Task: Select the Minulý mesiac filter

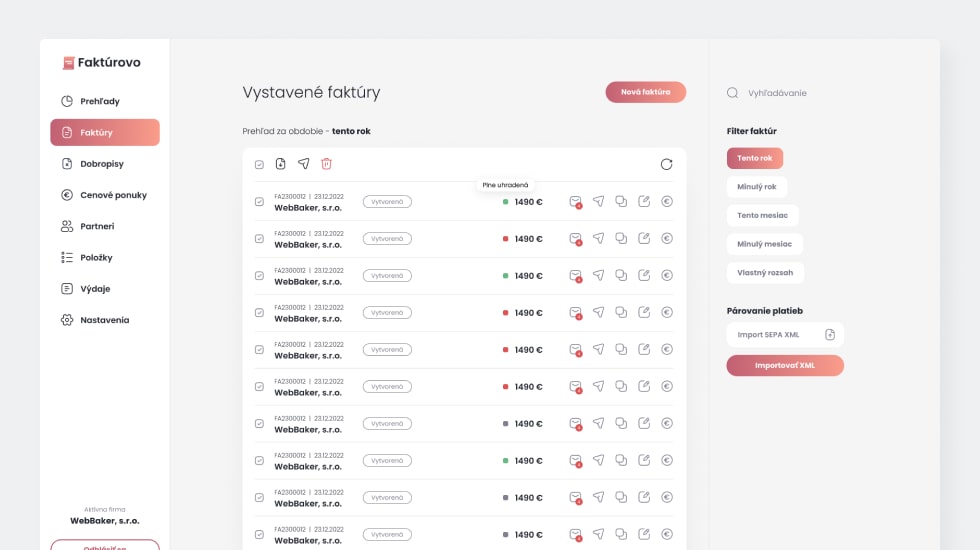Action: pyautogui.click(x=764, y=244)
